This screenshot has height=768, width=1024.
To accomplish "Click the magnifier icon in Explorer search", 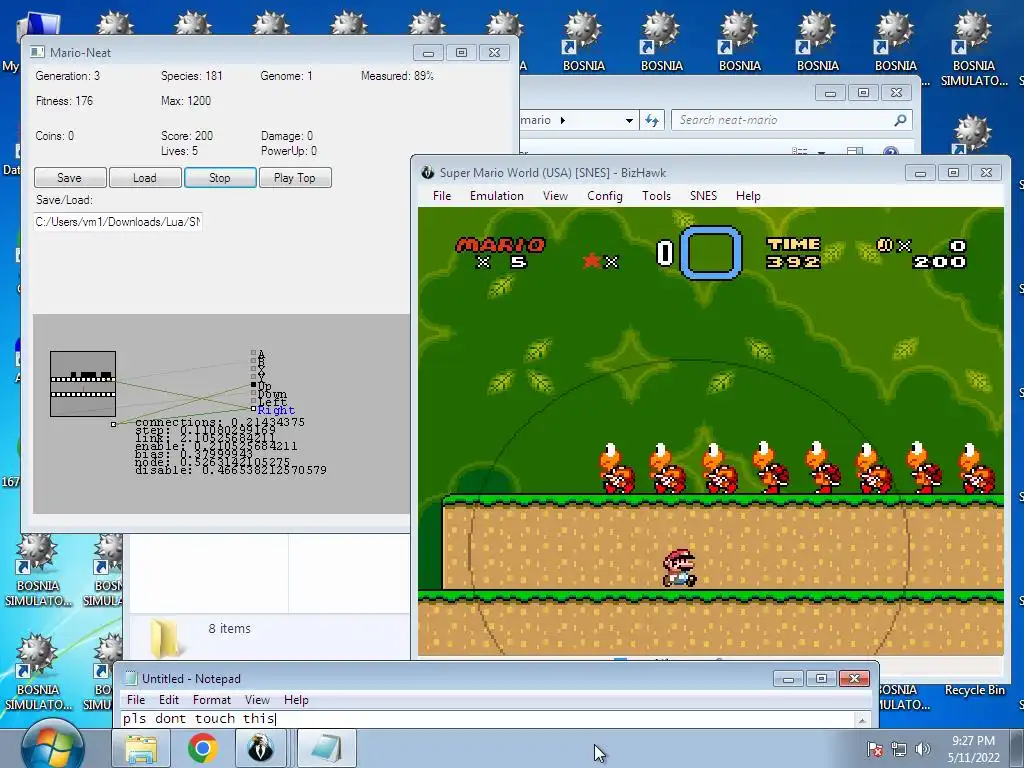I will point(900,120).
